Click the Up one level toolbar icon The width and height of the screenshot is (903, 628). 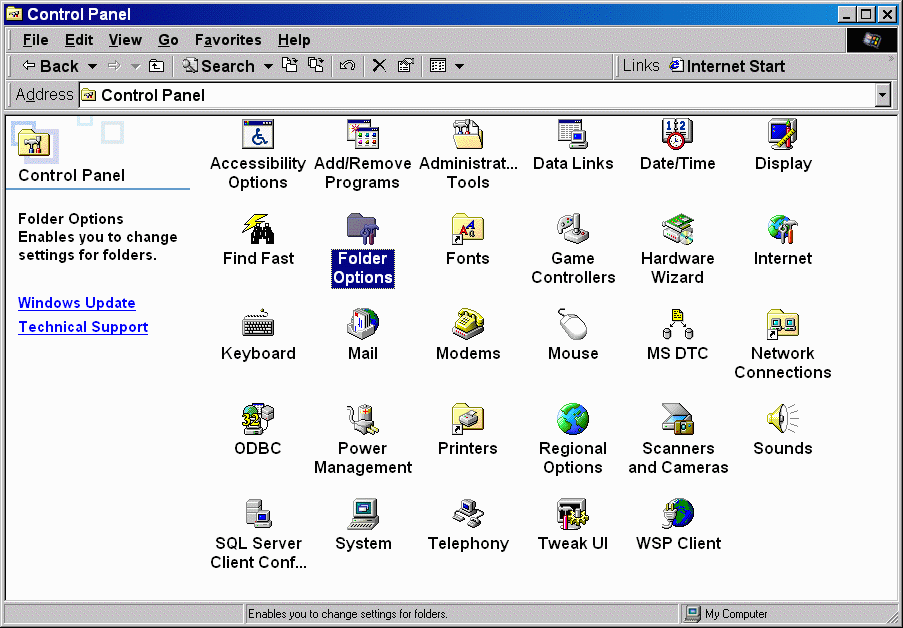(156, 66)
